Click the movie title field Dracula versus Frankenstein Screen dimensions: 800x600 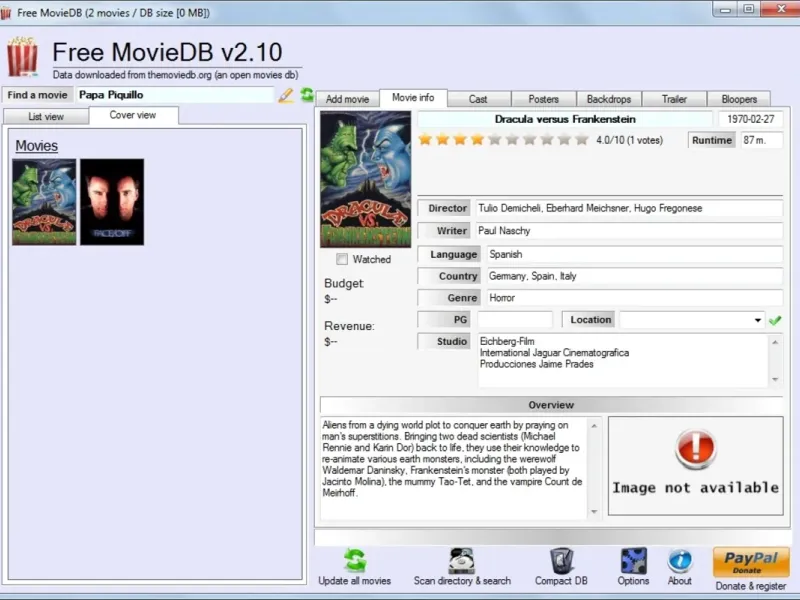[565, 119]
